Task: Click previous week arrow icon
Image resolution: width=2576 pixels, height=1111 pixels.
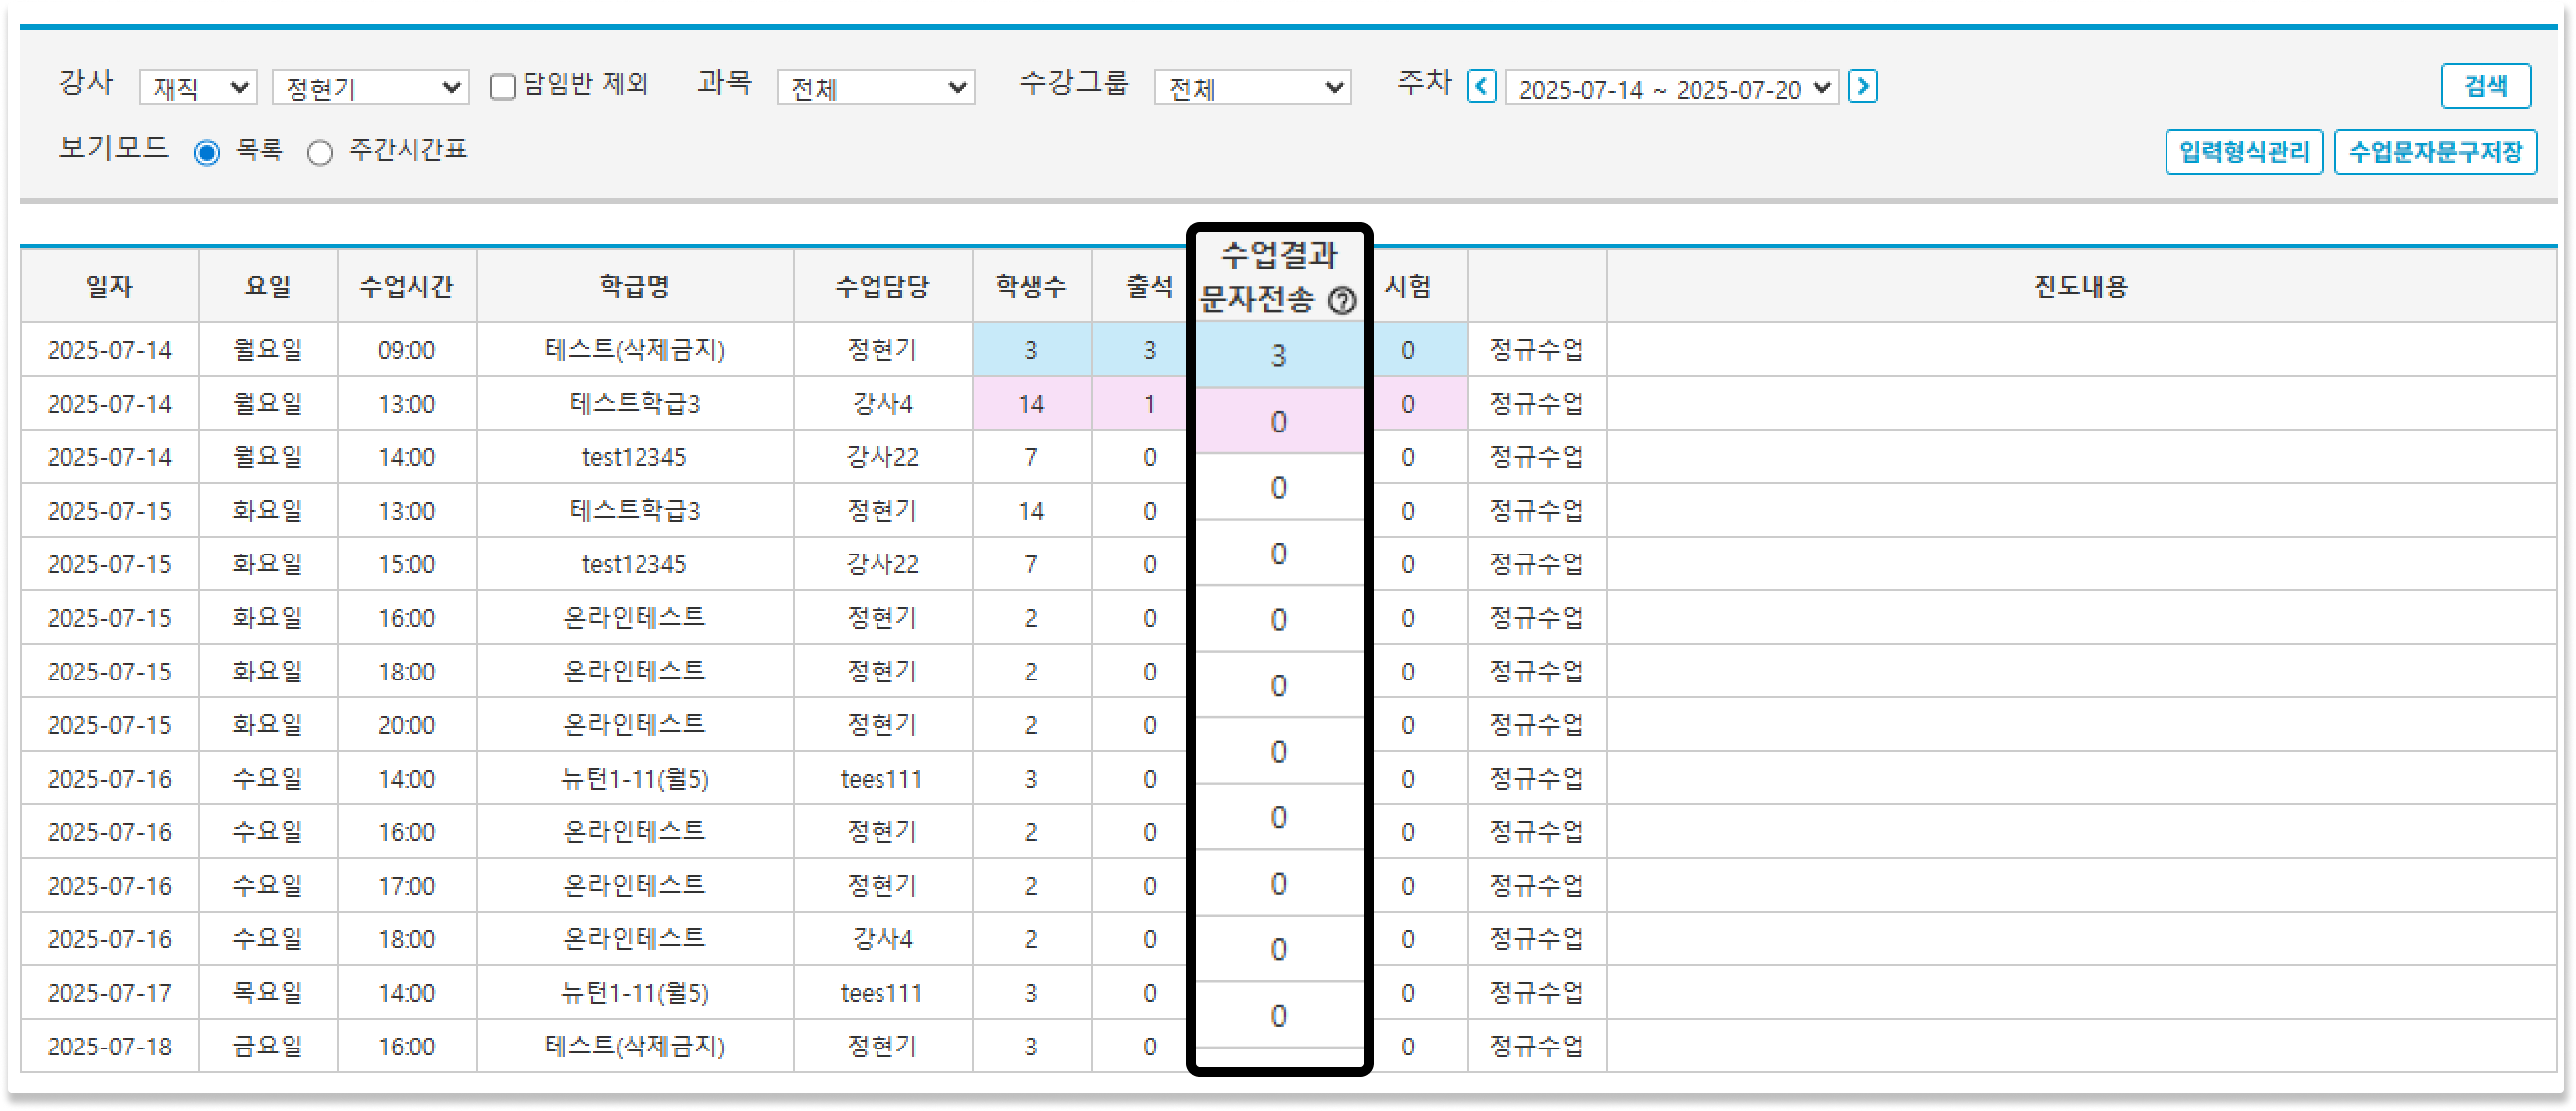Action: click(1481, 87)
